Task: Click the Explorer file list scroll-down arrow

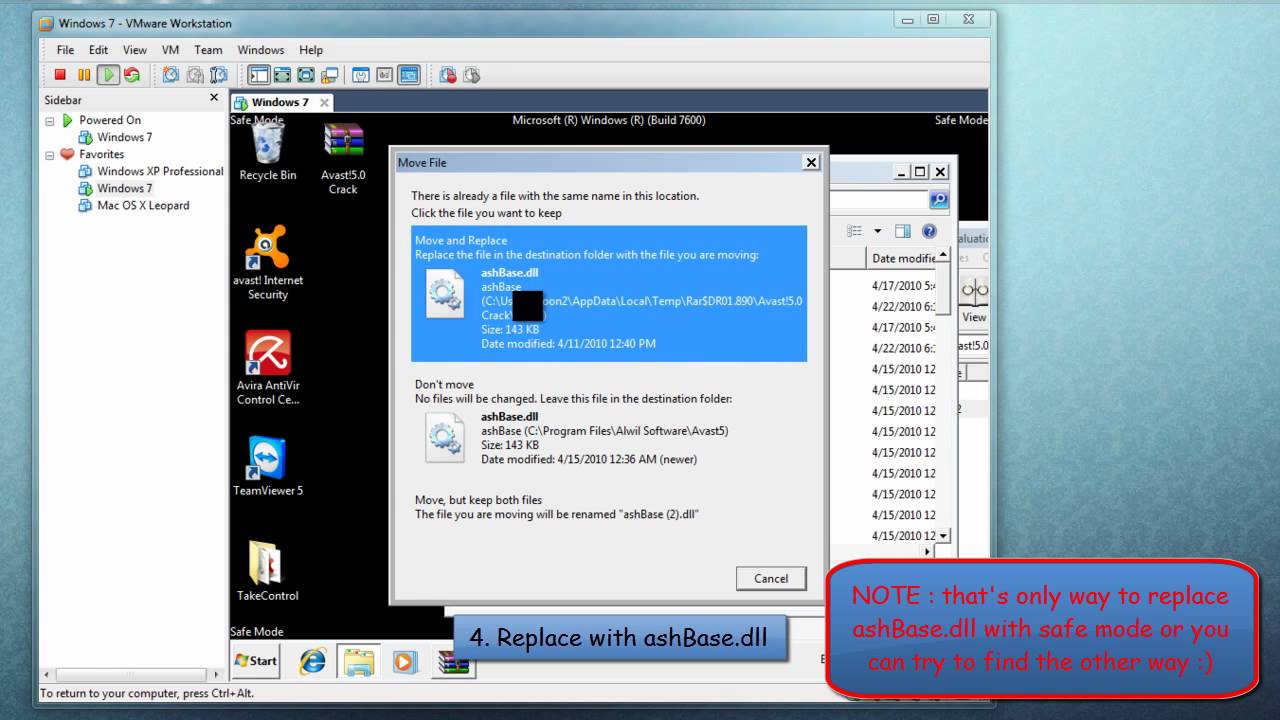Action: 943,536
